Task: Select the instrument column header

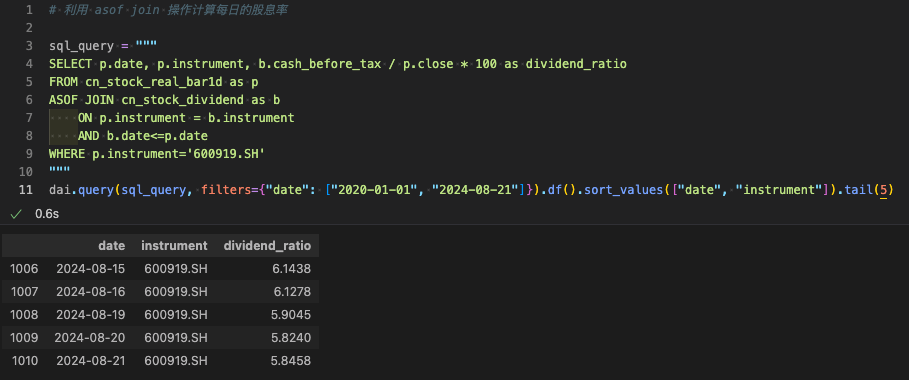Action: [174, 245]
